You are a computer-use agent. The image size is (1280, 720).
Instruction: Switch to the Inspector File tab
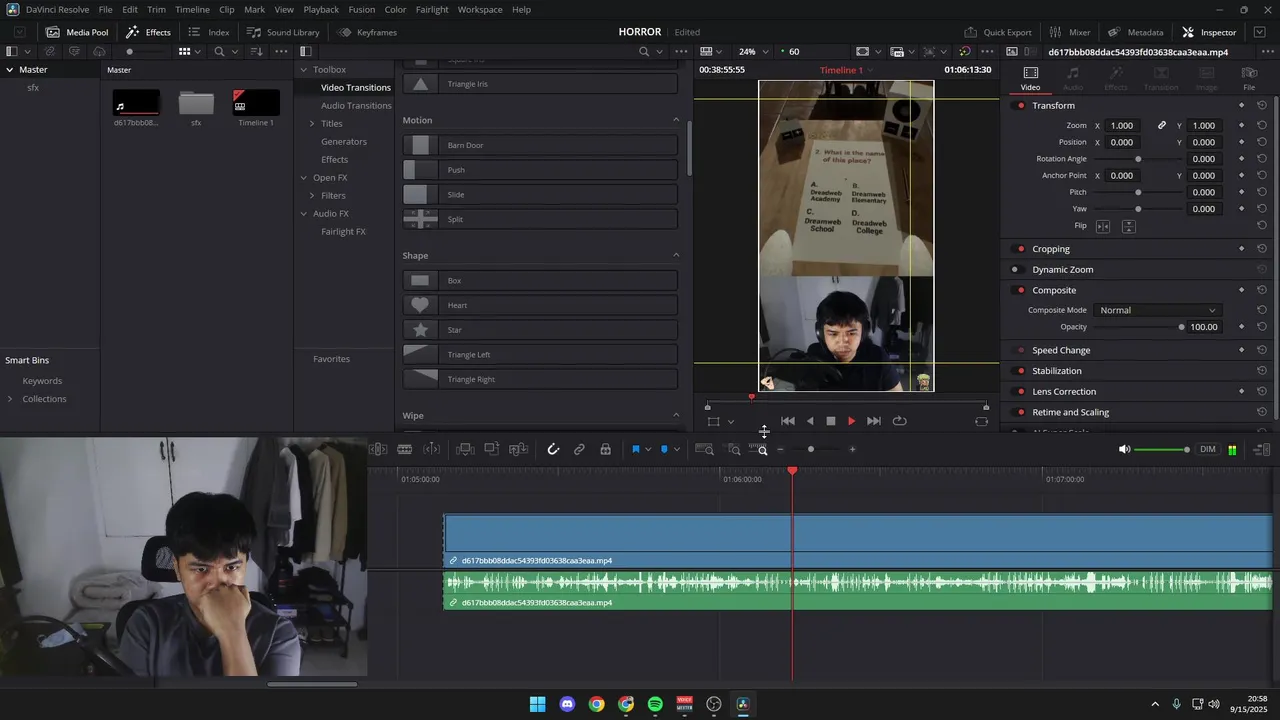pos(1249,78)
